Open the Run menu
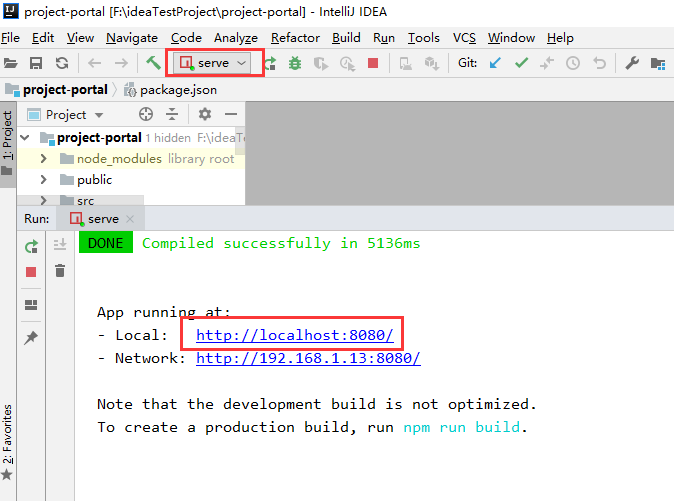 point(384,38)
